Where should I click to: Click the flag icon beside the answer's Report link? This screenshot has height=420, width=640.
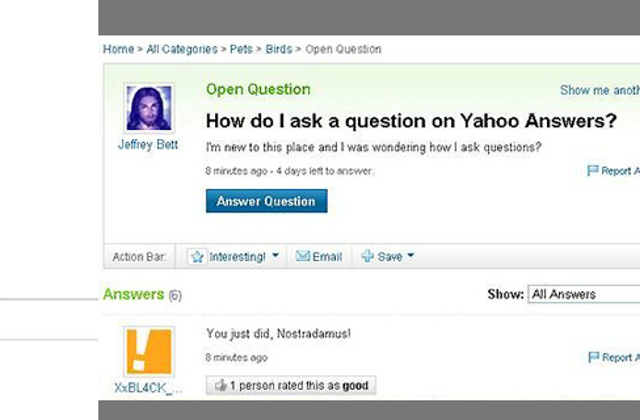pyautogui.click(x=594, y=357)
